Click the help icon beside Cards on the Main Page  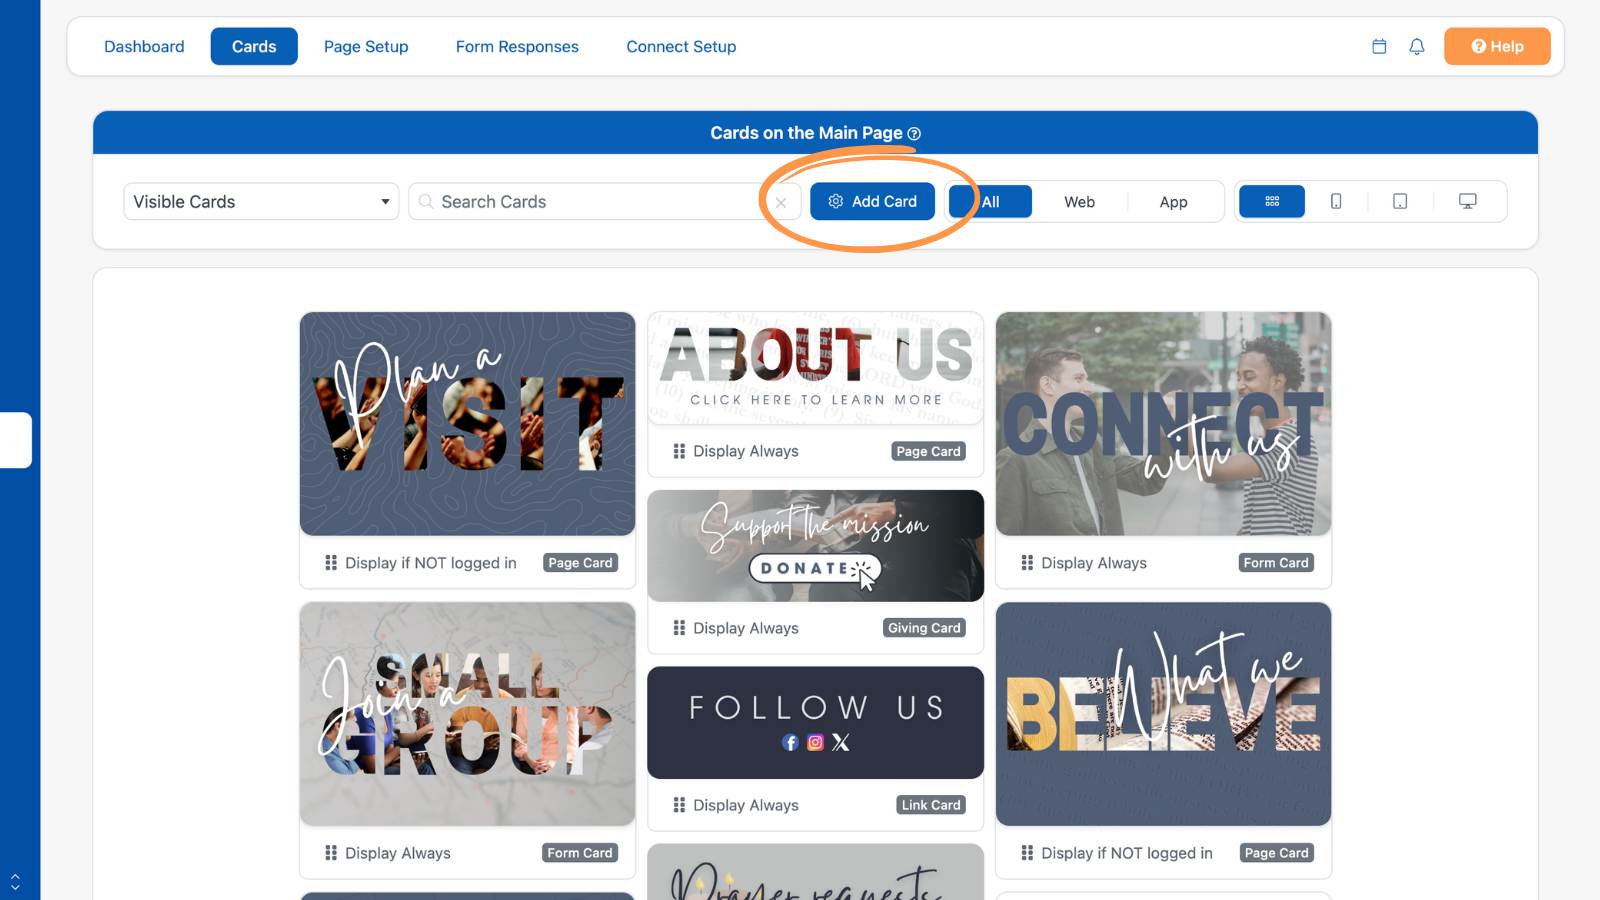pos(914,134)
